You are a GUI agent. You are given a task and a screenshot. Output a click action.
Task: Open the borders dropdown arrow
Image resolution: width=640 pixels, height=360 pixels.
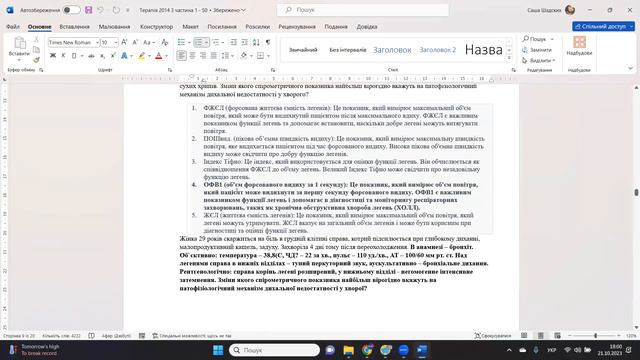coord(269,56)
